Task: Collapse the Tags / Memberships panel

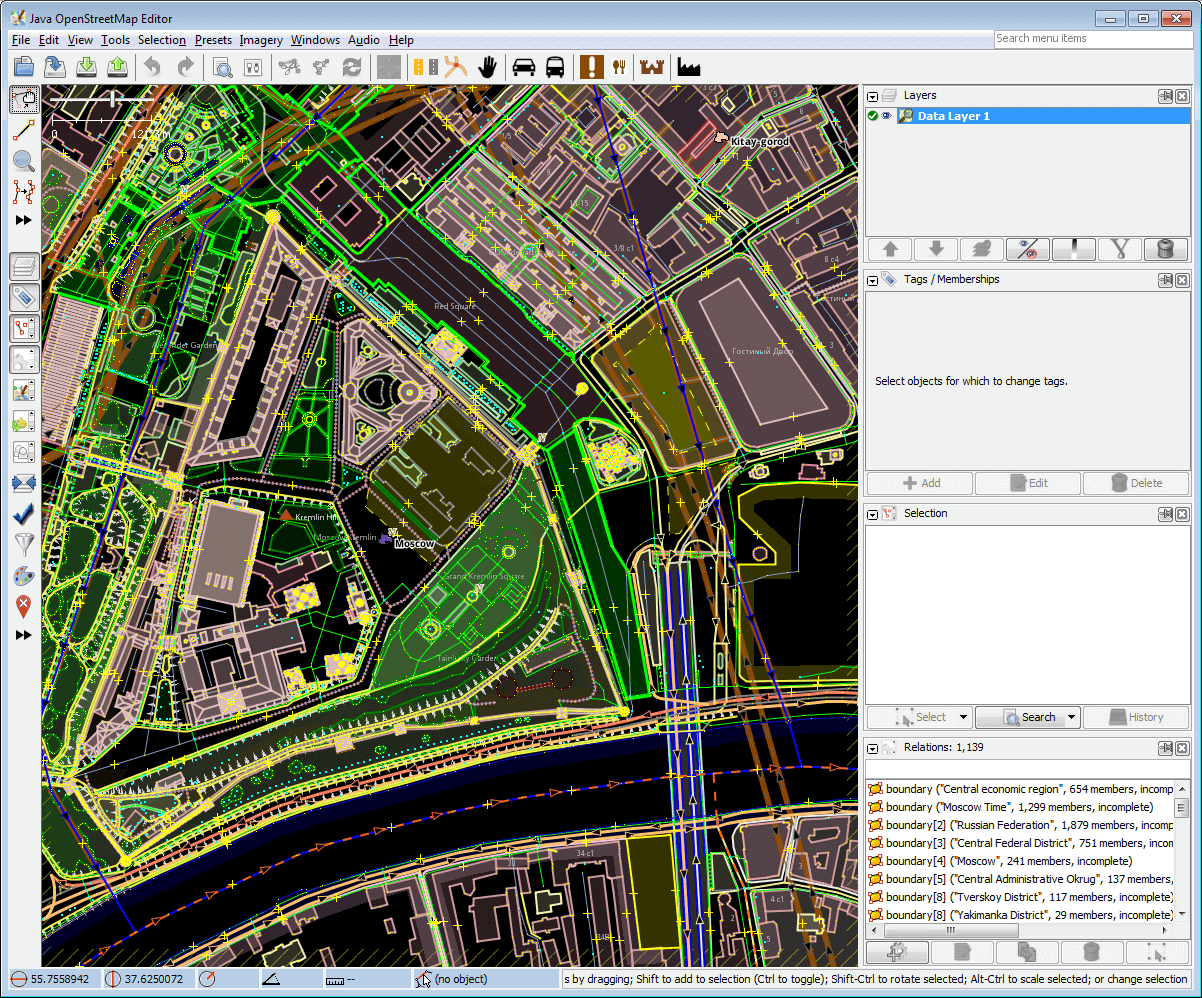Action: click(x=873, y=280)
